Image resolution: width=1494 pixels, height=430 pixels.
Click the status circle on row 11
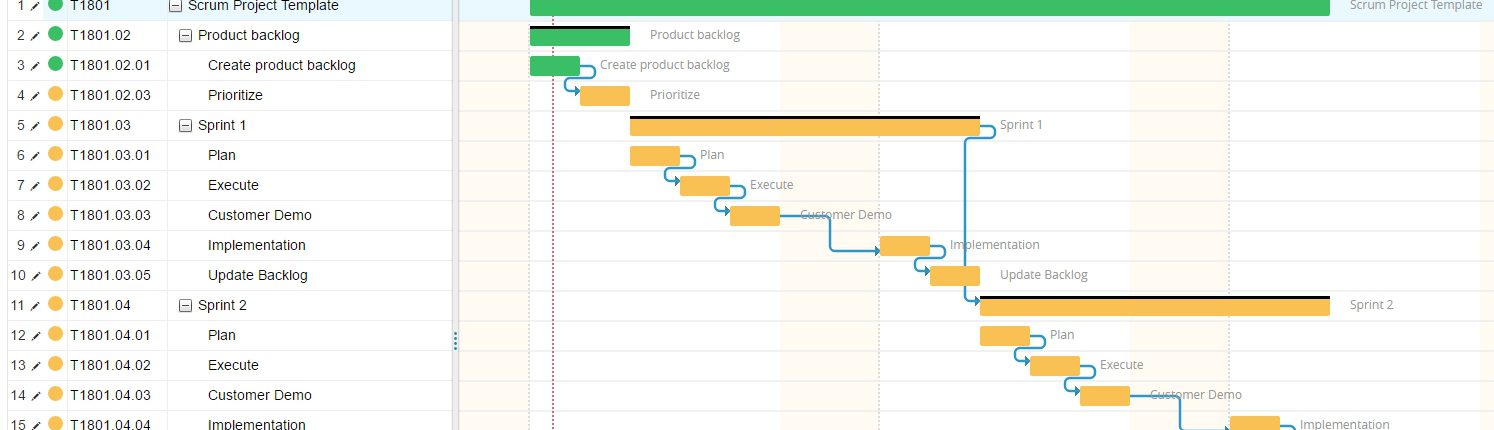tap(55, 305)
